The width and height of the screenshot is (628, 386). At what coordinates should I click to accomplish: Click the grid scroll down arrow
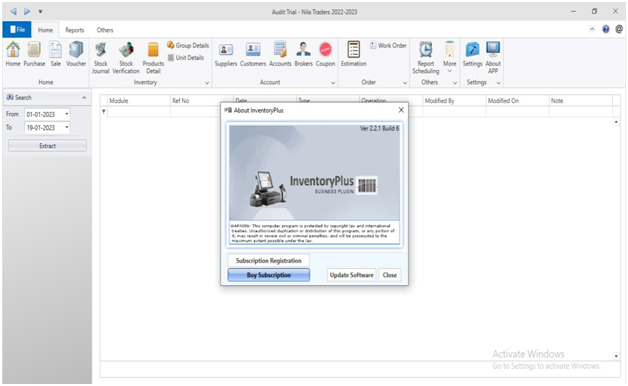(616, 356)
